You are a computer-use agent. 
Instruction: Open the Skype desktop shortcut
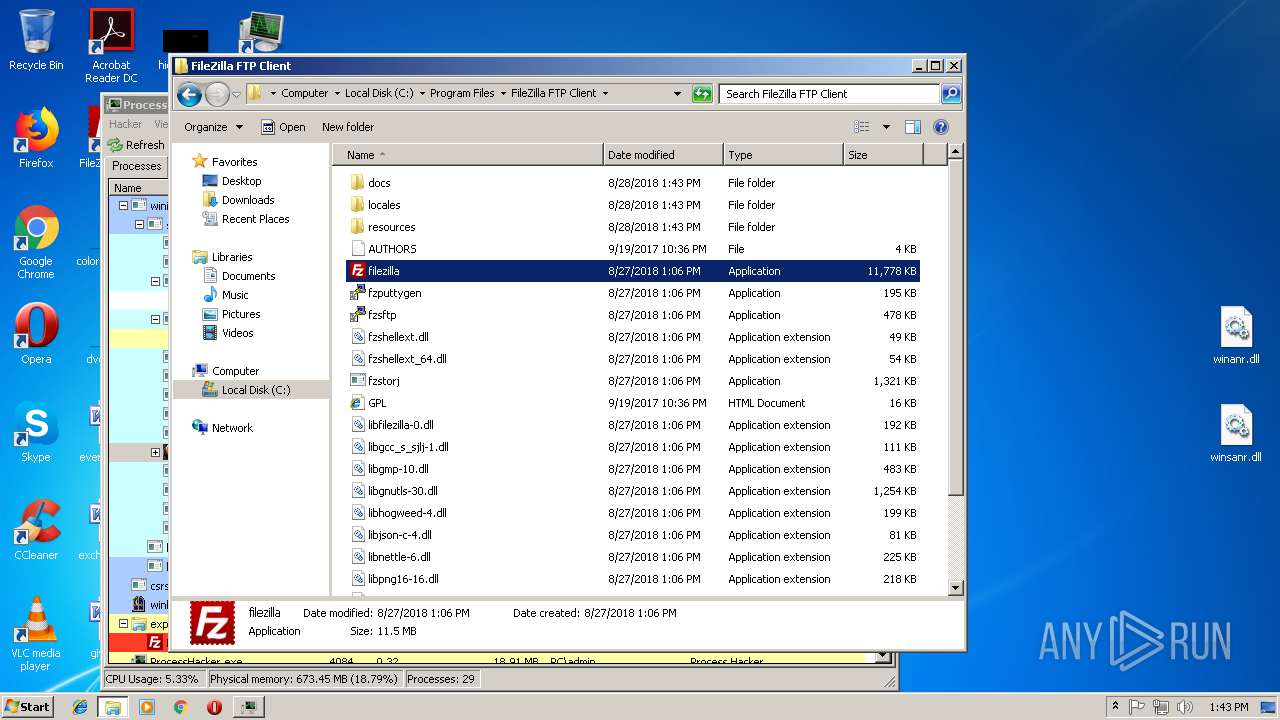pos(36,432)
